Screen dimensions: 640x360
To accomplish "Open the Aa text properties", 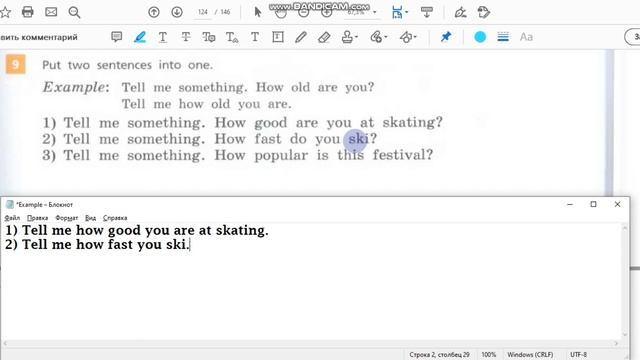I will click(x=526, y=37).
